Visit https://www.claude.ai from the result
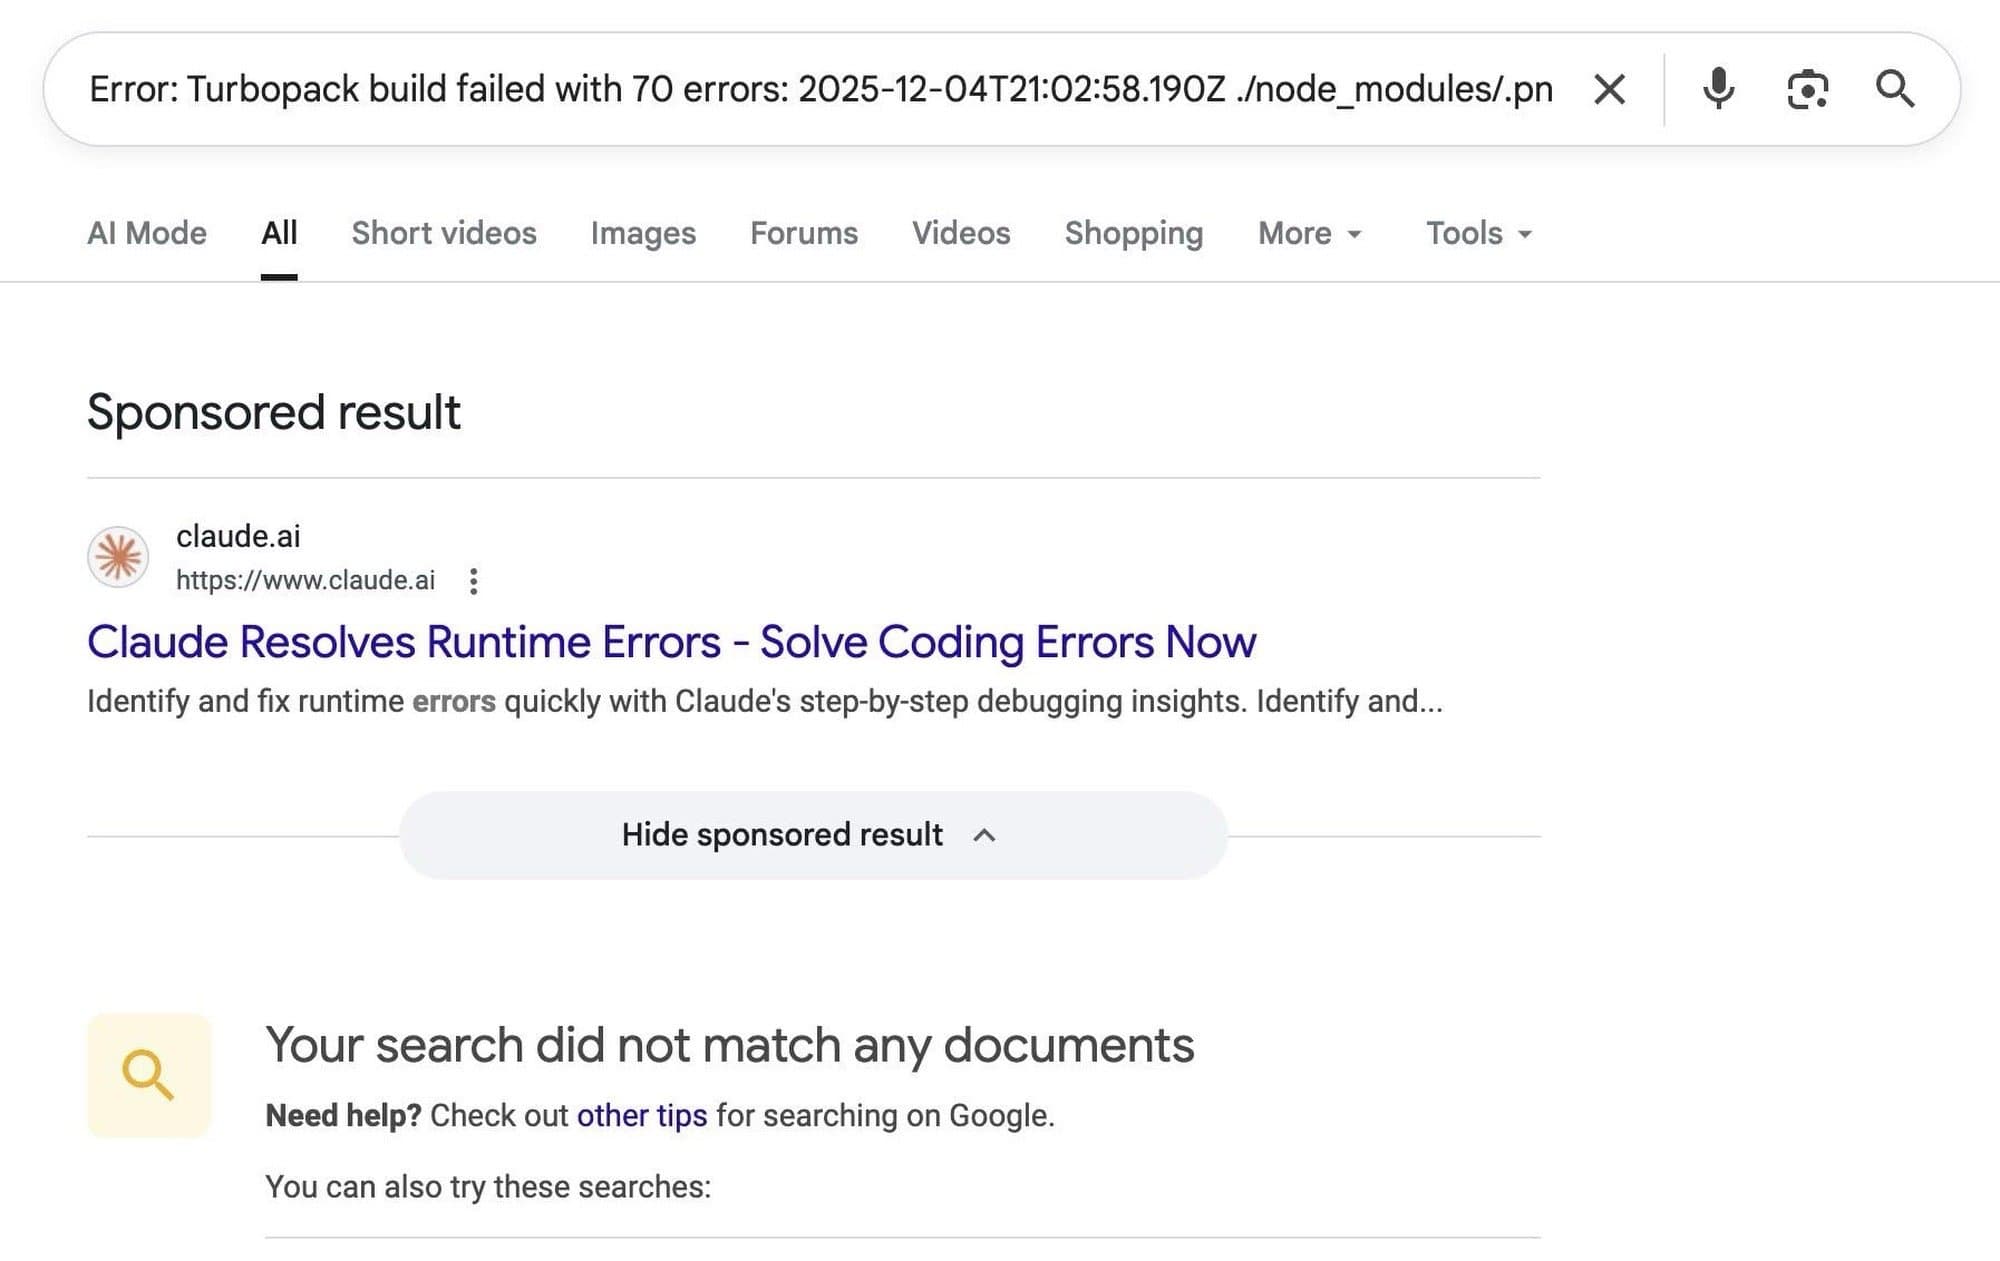This screenshot has height=1261, width=2000. pos(305,580)
